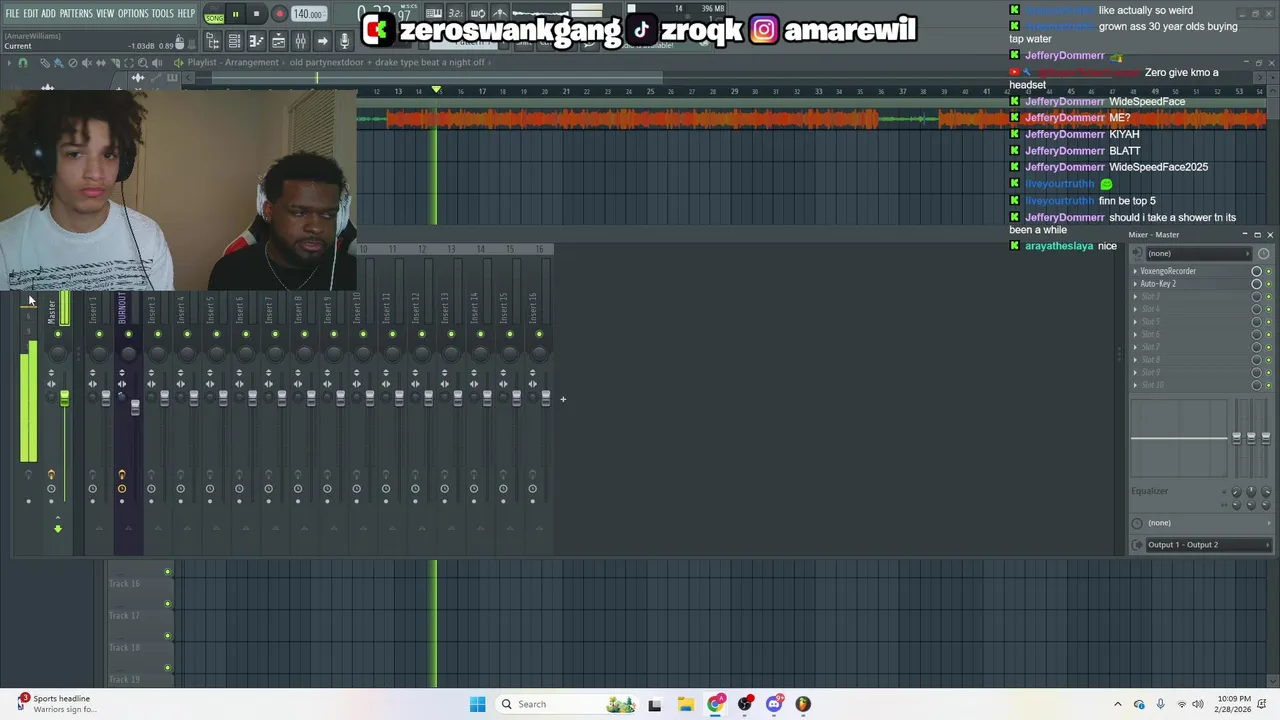Click the red Record button

[279, 14]
